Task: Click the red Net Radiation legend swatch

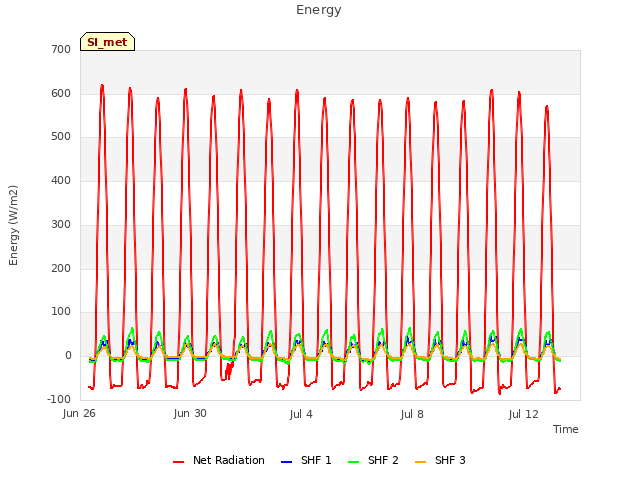Action: 178,462
